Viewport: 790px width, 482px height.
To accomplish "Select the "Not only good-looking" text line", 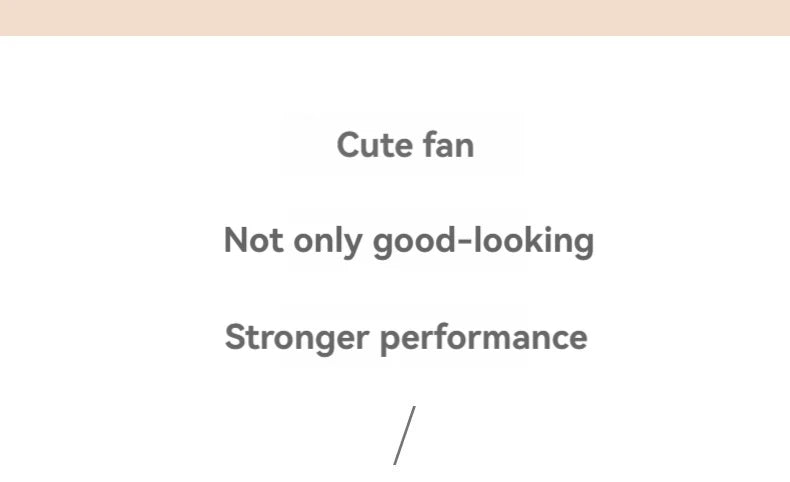I will (409, 241).
